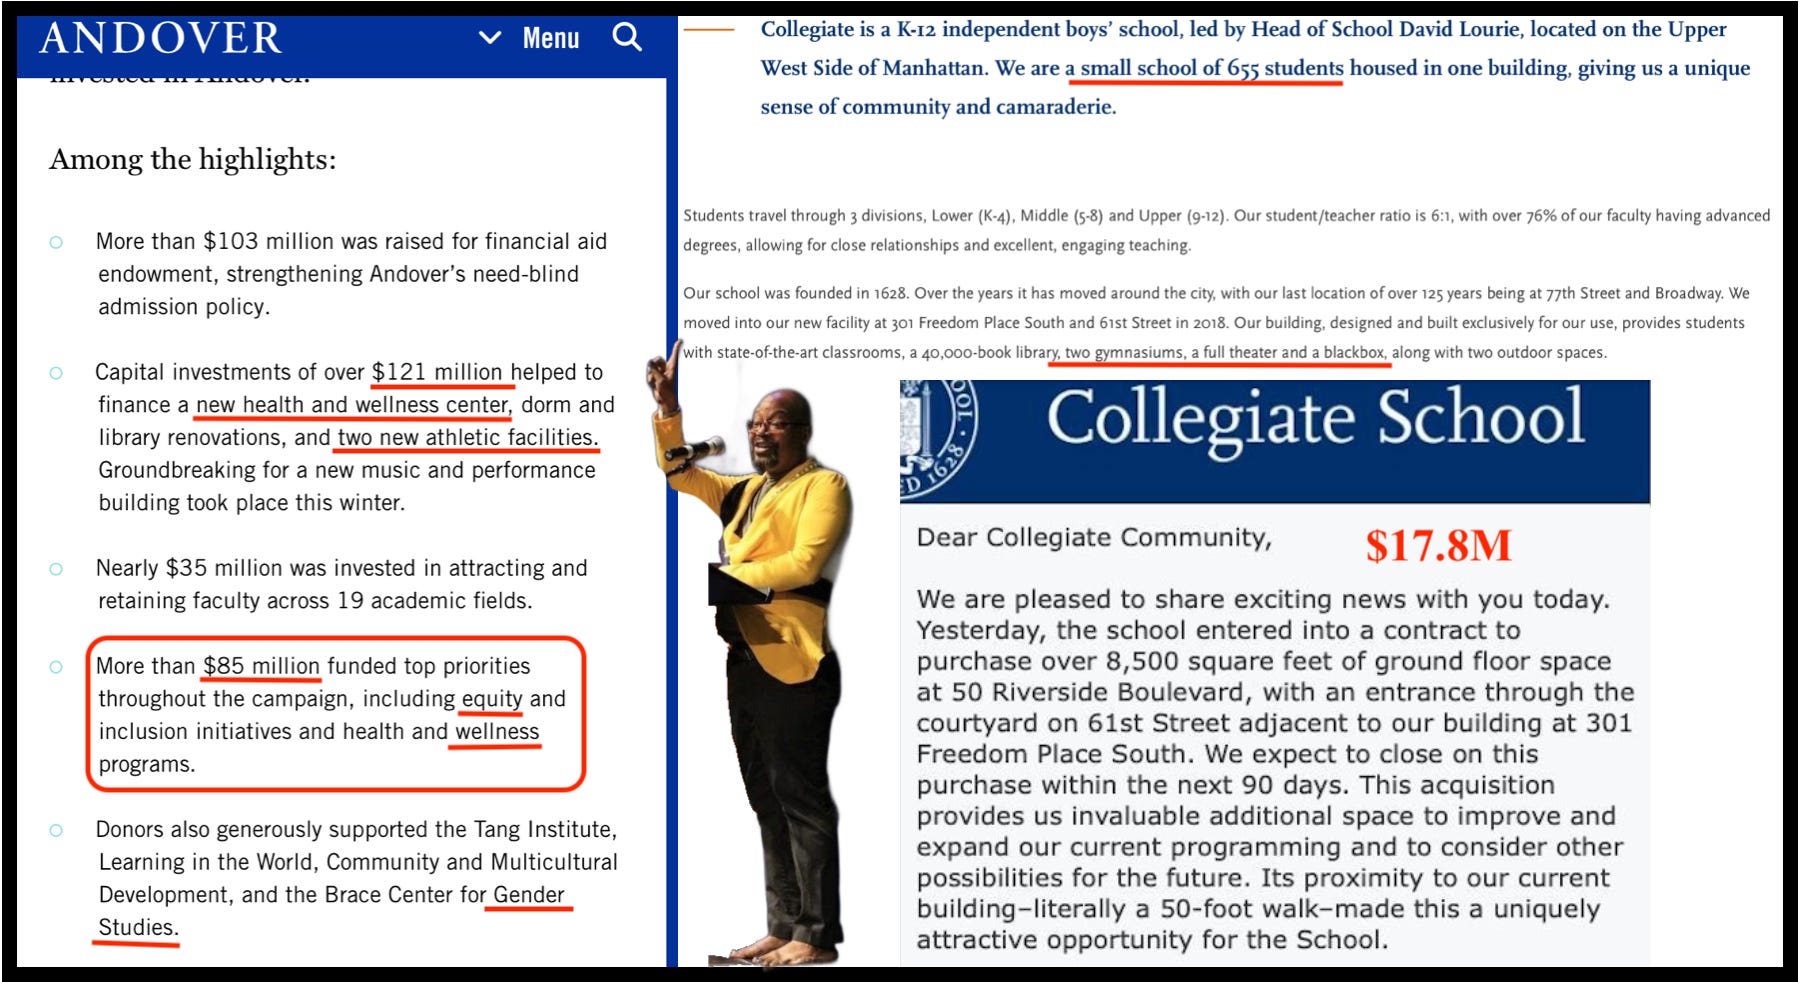Click the words "Gender Studies"
This screenshot has width=1800, height=982.
pos(333,911)
